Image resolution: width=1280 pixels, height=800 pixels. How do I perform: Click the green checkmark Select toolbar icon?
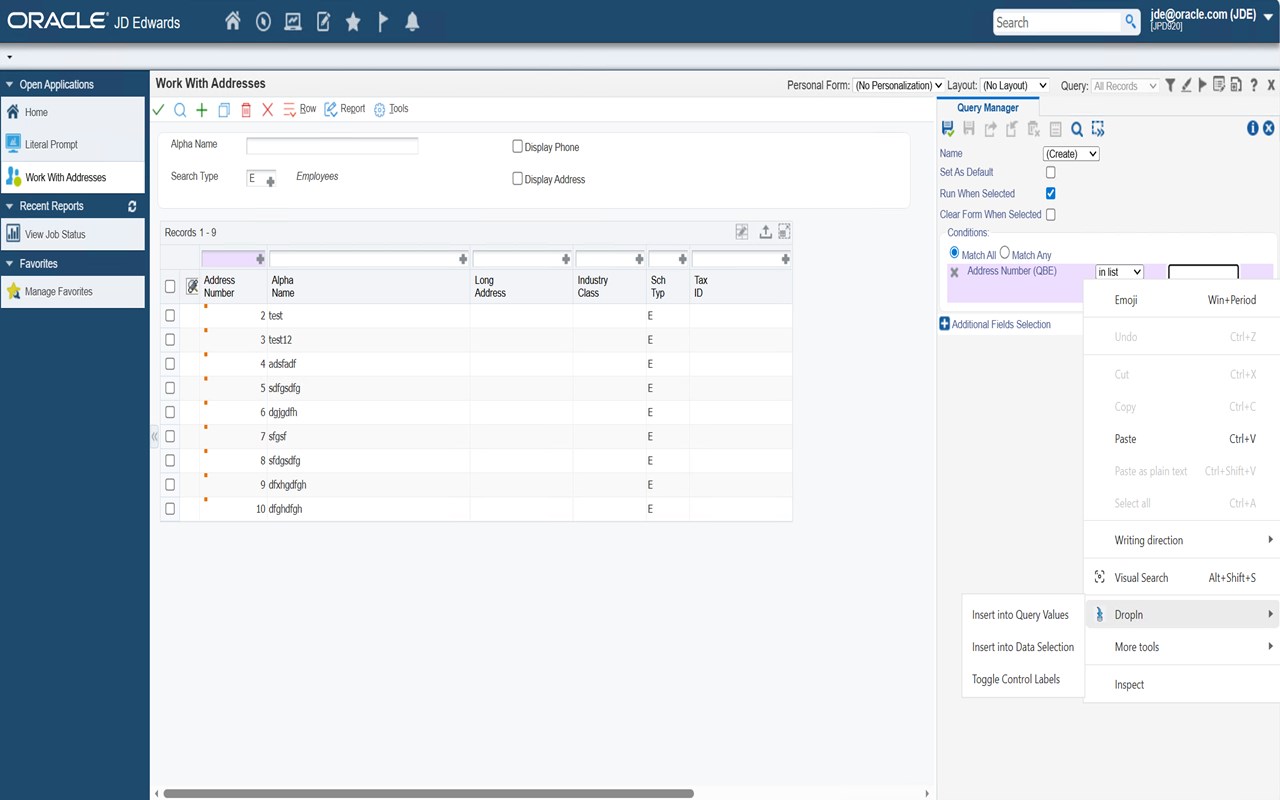(x=158, y=110)
